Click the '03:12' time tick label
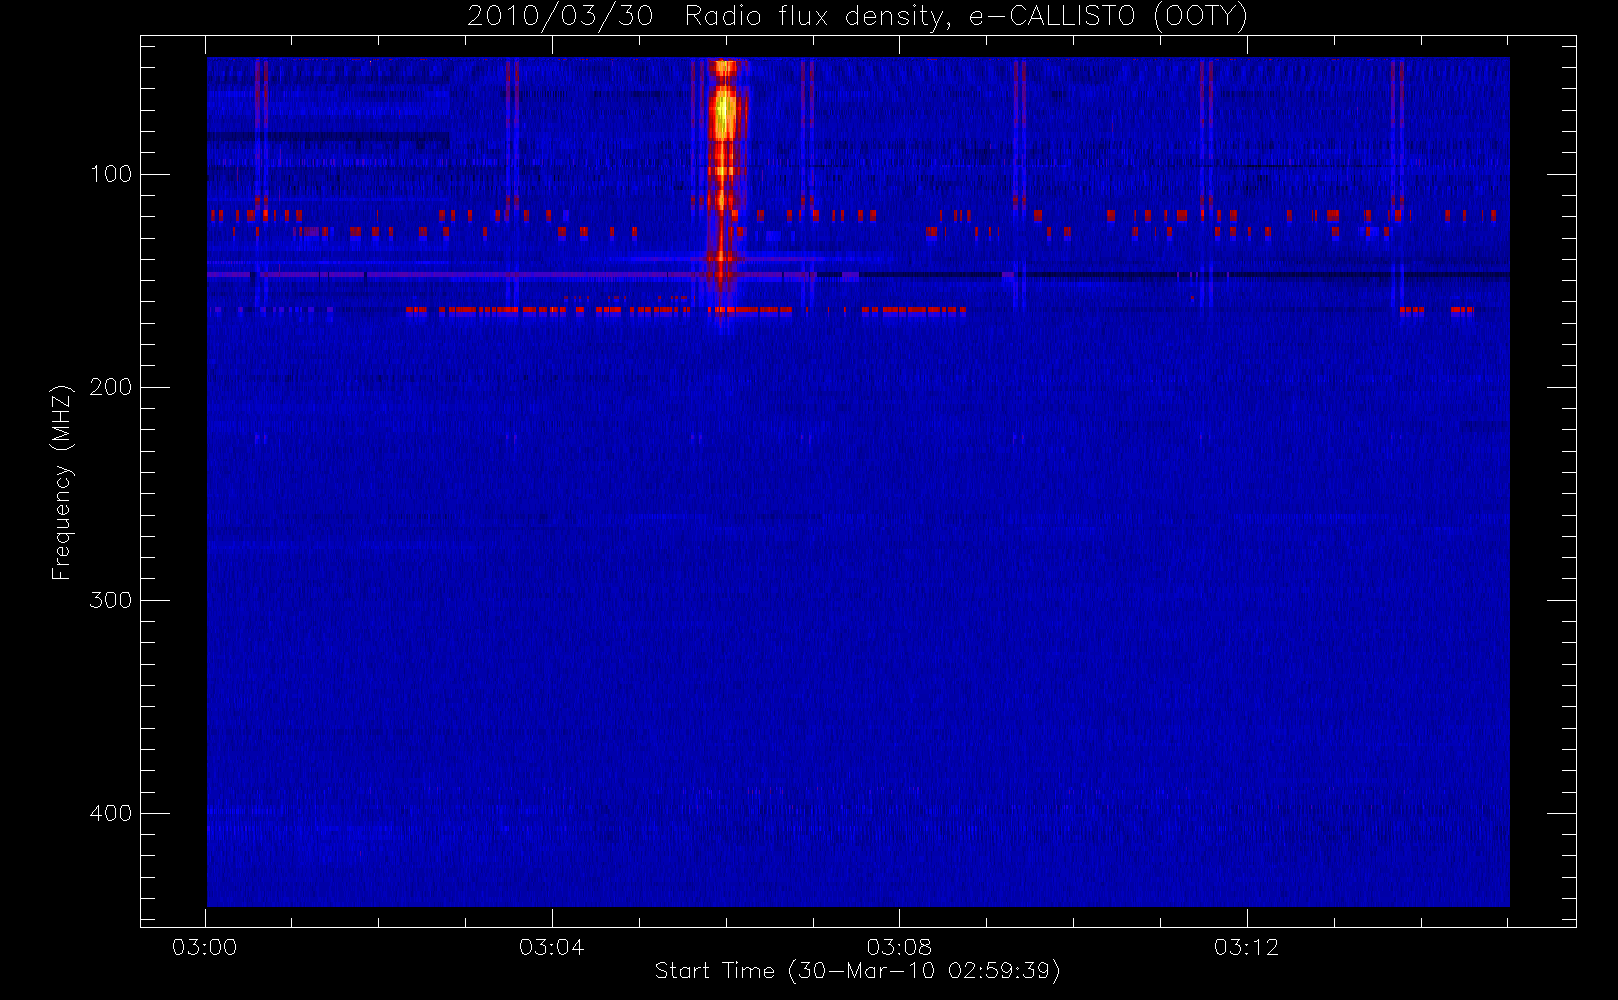This screenshot has height=1000, width=1618. pos(1246,947)
